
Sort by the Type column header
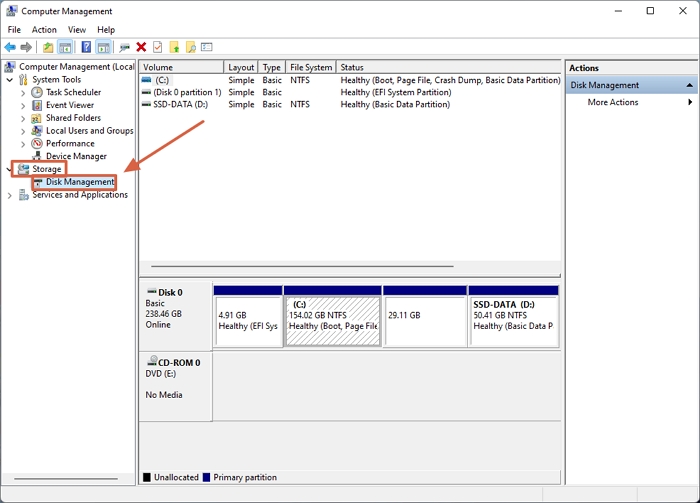272,67
